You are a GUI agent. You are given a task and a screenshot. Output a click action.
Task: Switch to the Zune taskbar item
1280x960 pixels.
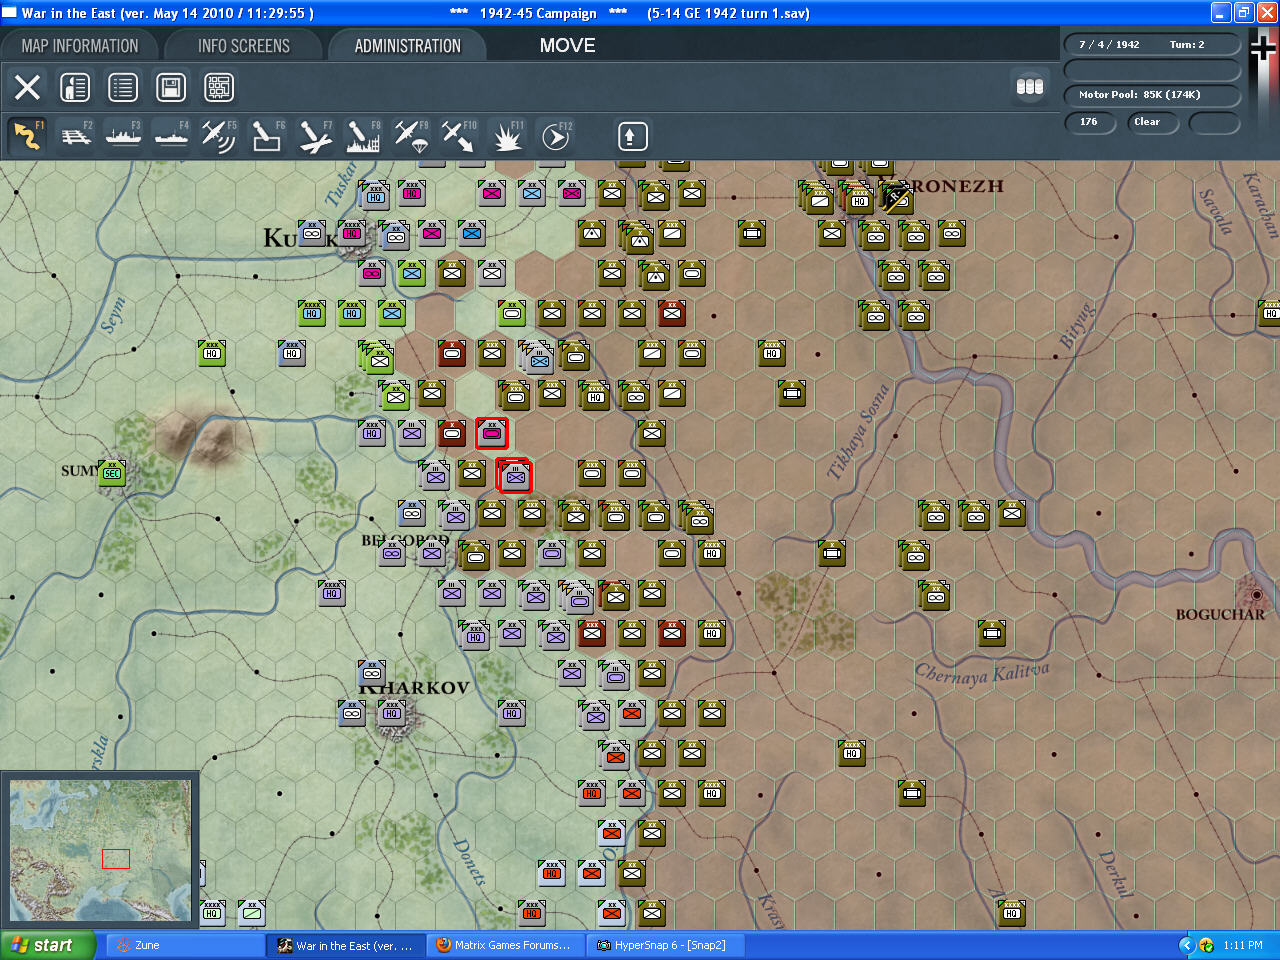coord(185,945)
